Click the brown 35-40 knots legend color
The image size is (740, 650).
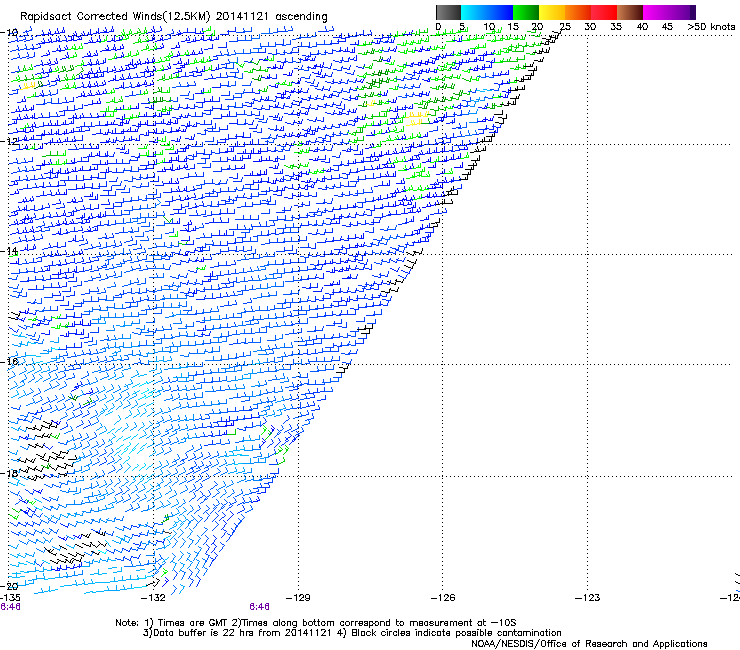pos(630,12)
